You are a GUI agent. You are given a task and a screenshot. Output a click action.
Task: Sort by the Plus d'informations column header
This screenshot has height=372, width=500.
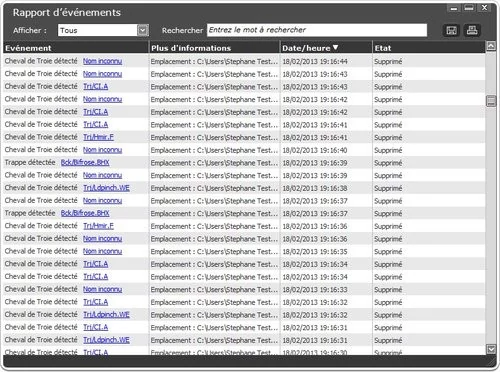pyautogui.click(x=214, y=48)
